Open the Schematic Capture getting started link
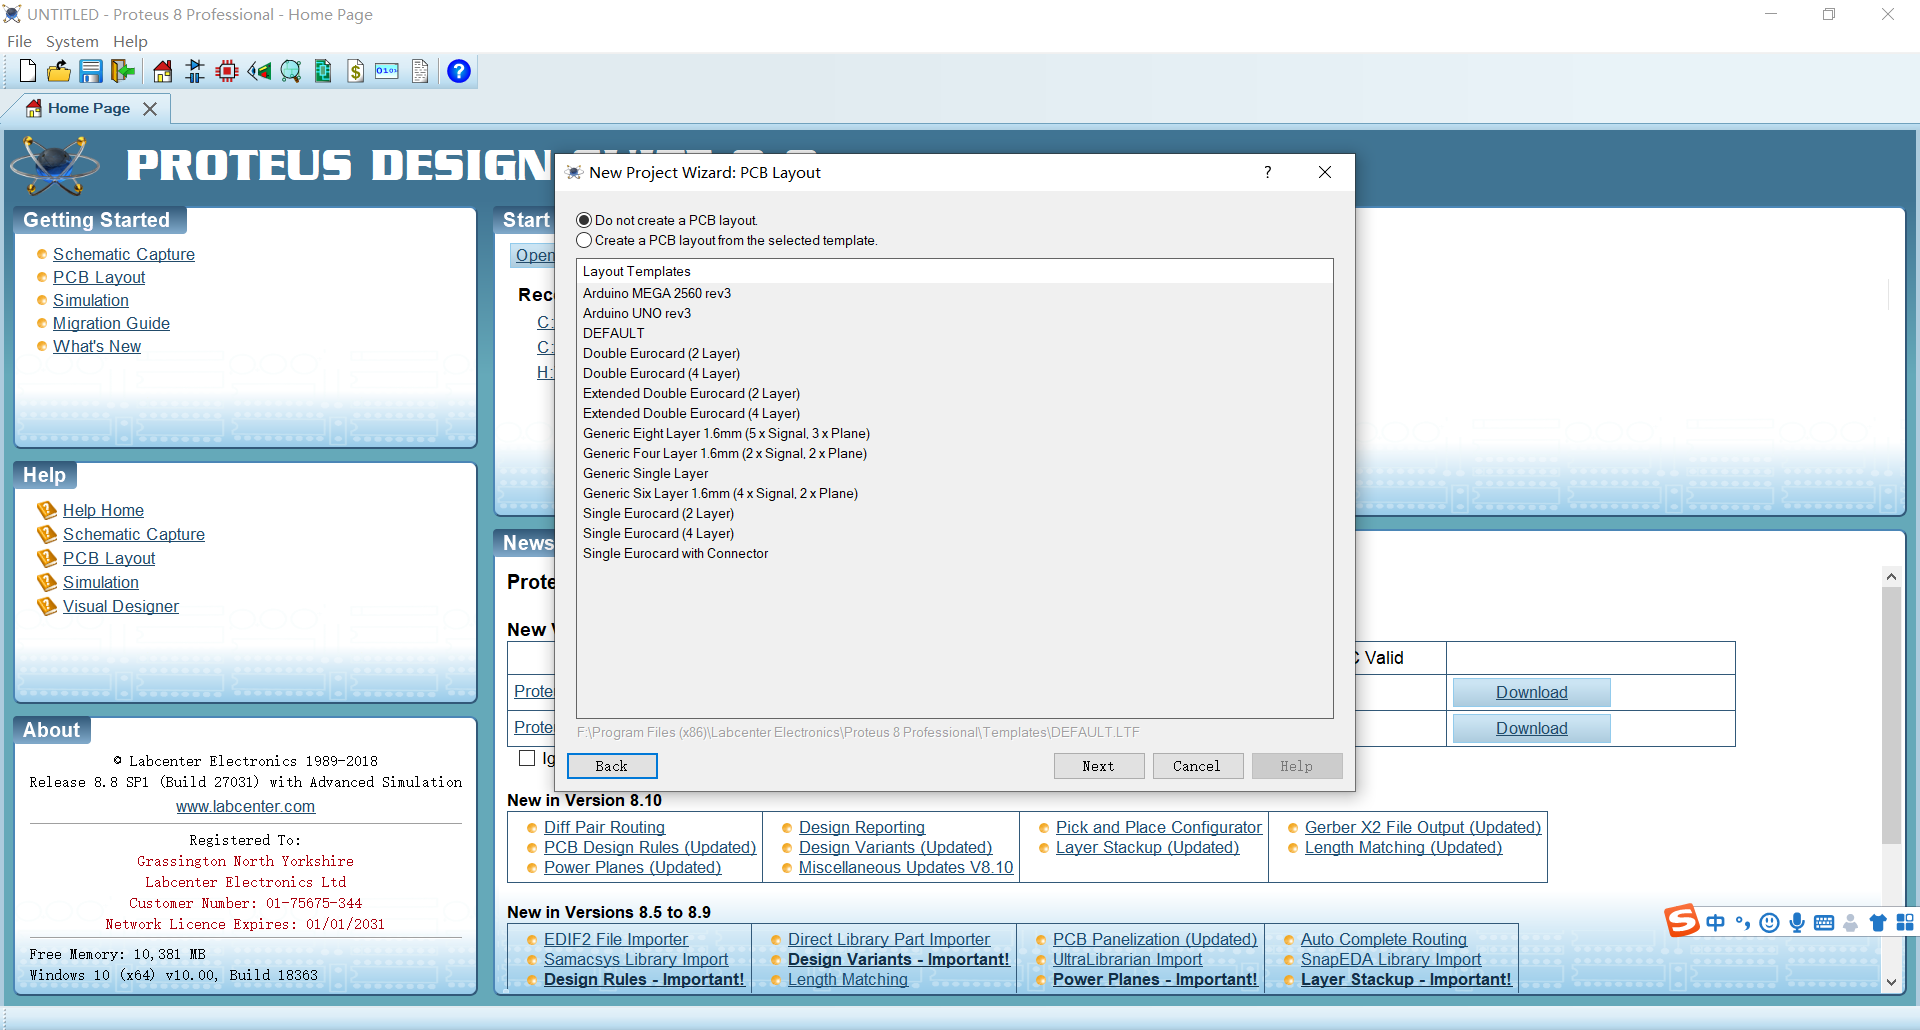The width and height of the screenshot is (1920, 1030). (x=124, y=254)
